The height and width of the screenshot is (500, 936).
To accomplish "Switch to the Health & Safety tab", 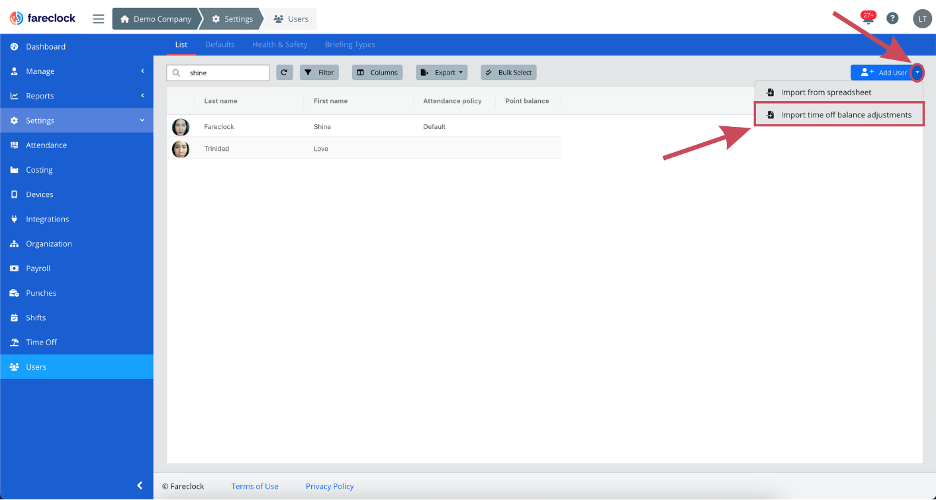I will [x=280, y=45].
